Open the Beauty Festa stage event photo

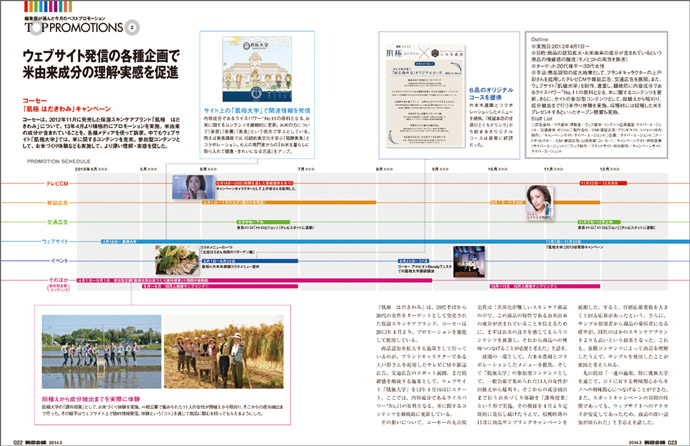(469, 261)
